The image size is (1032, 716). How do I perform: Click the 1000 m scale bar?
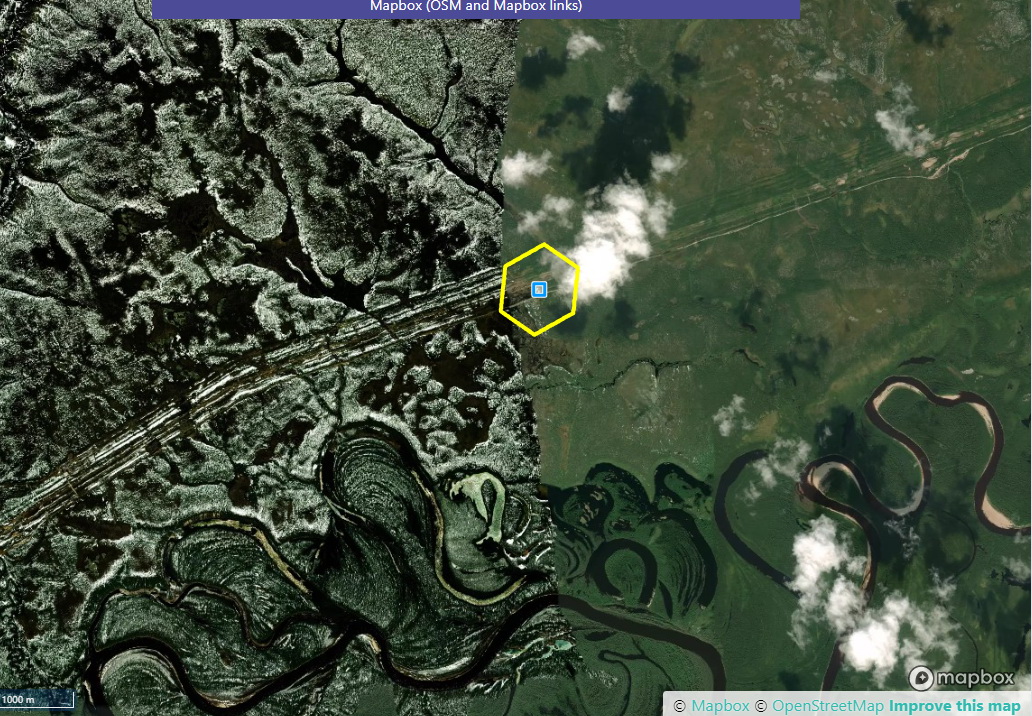37,699
